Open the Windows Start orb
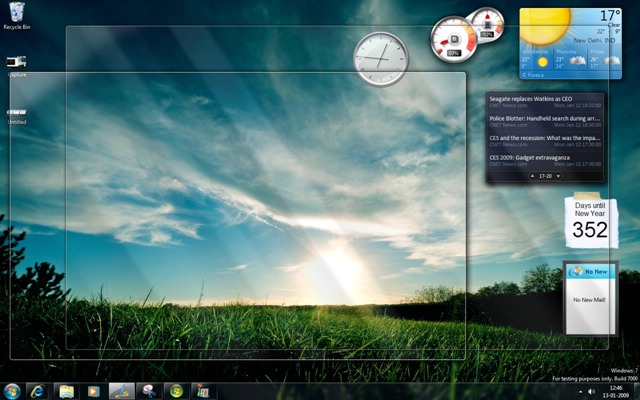Screen dimensions: 640x400 point(11,391)
